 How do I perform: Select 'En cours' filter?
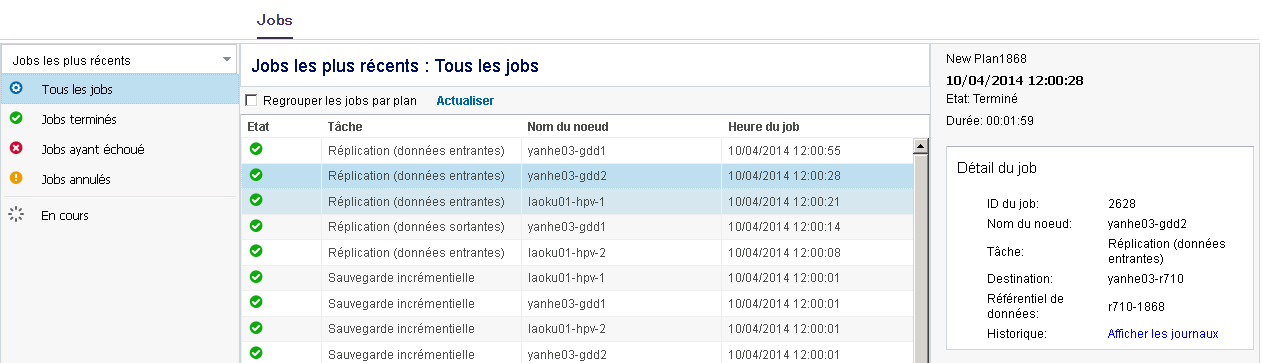tap(119, 215)
